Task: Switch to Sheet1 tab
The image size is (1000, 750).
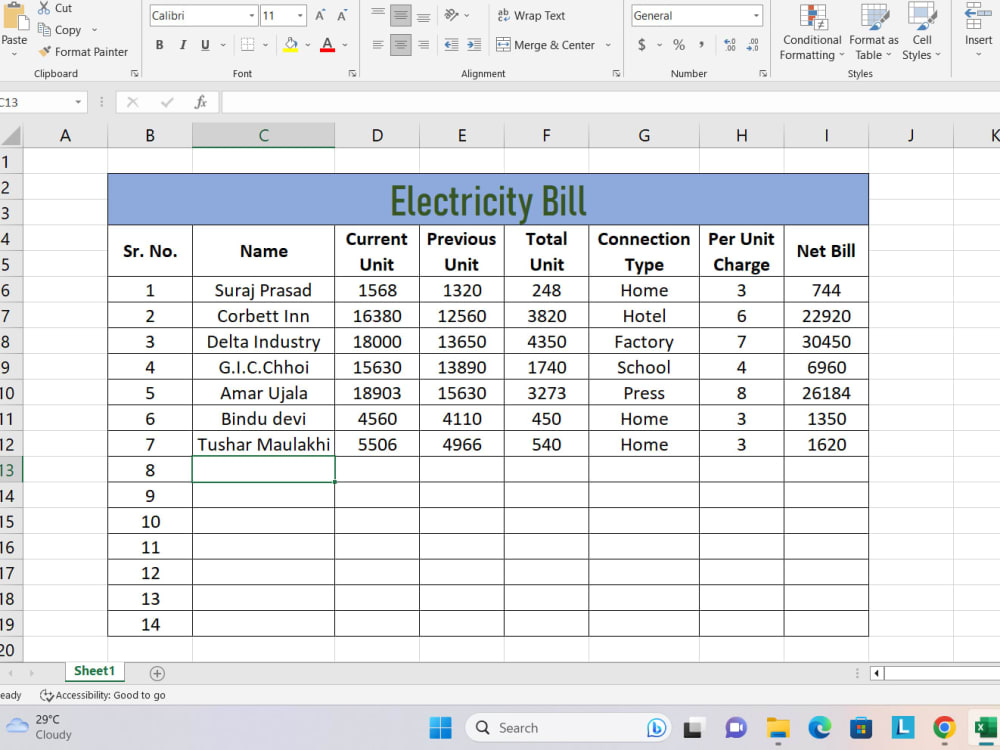Action: pyautogui.click(x=94, y=671)
